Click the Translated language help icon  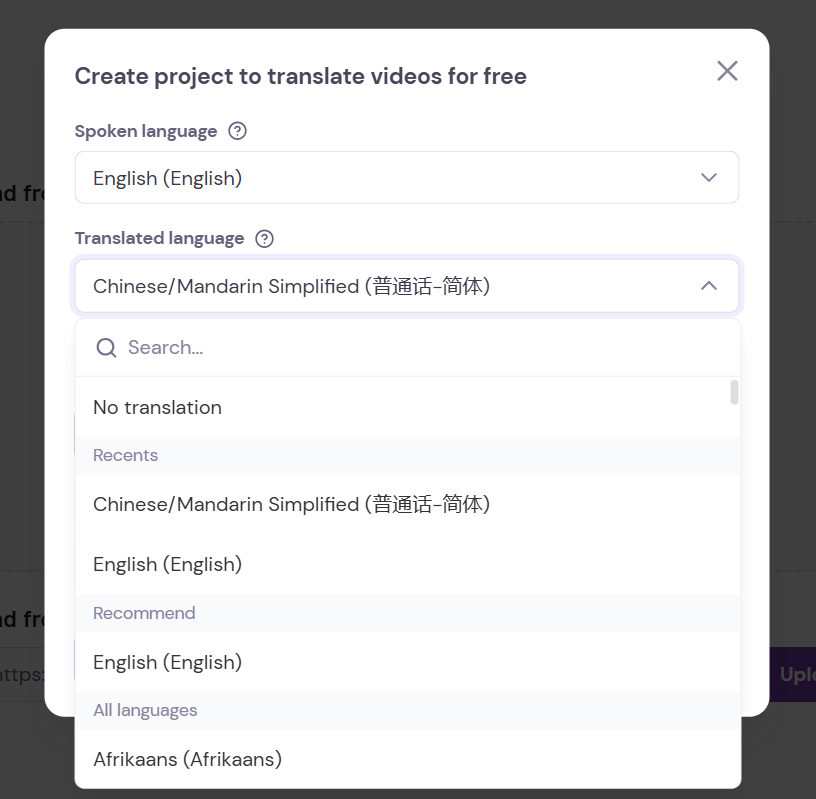(264, 238)
